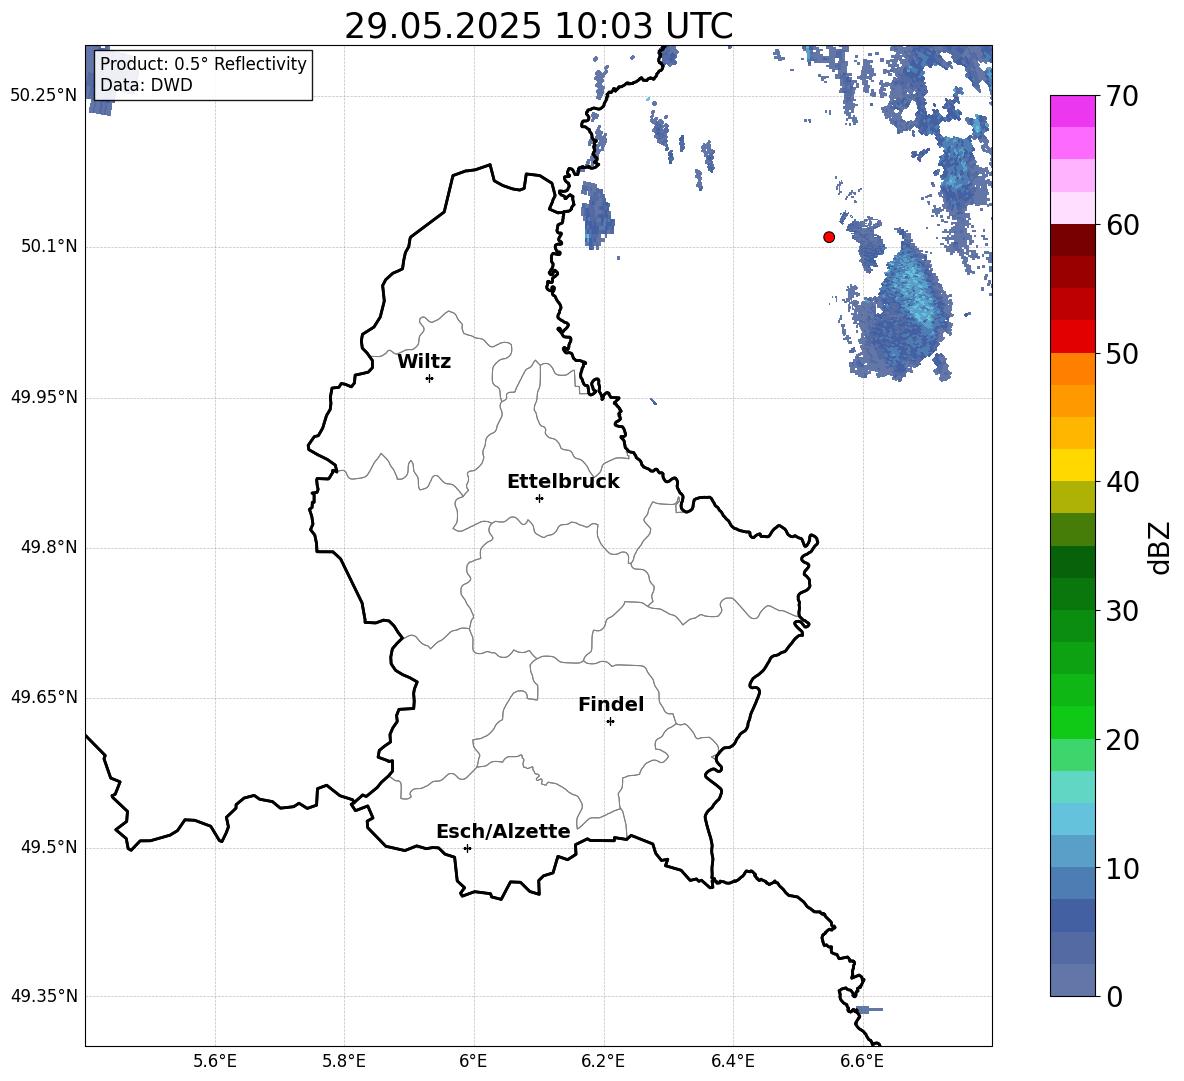Click the 6.6°E longitude tick label
This screenshot has width=1184, height=1081.
pyautogui.click(x=862, y=1061)
